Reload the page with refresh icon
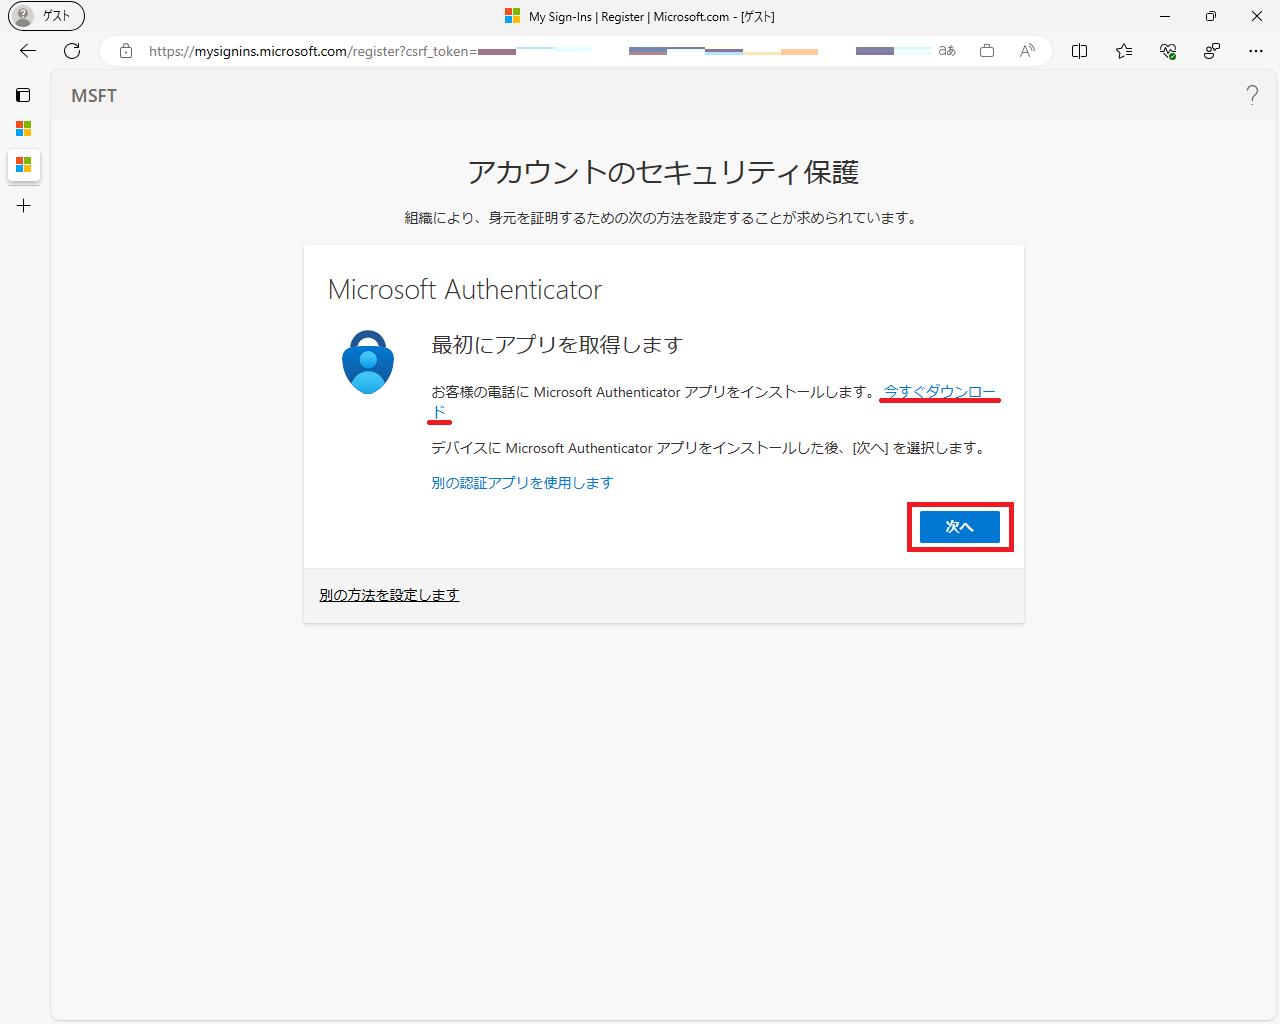The height and width of the screenshot is (1024, 1280). coord(72,51)
